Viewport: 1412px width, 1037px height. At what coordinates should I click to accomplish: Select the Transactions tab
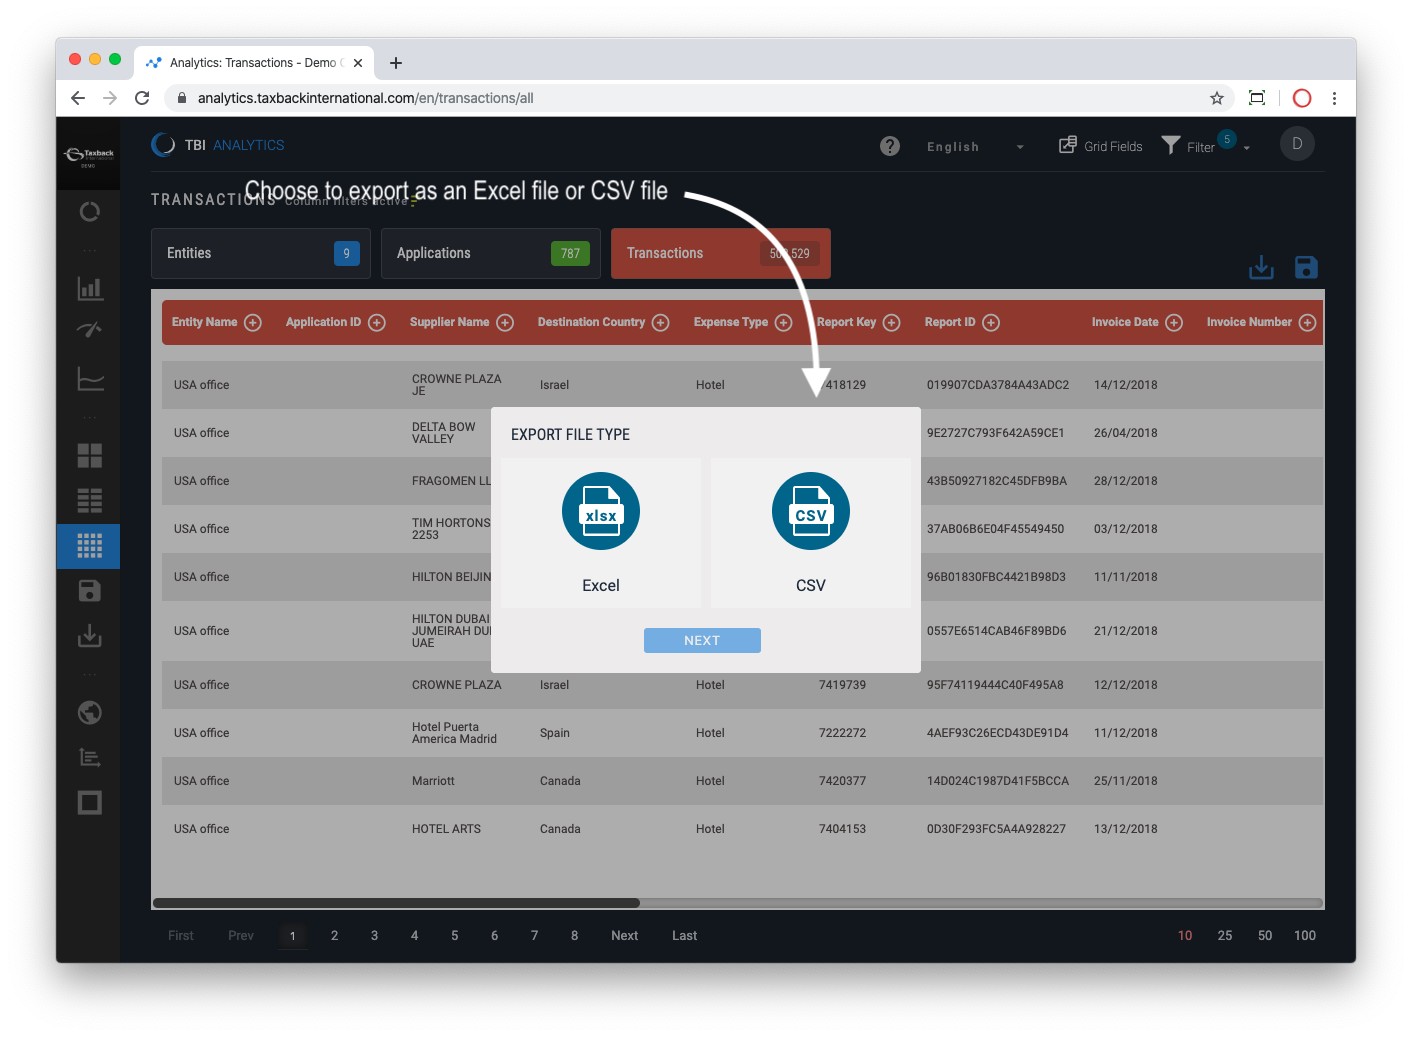pos(721,253)
